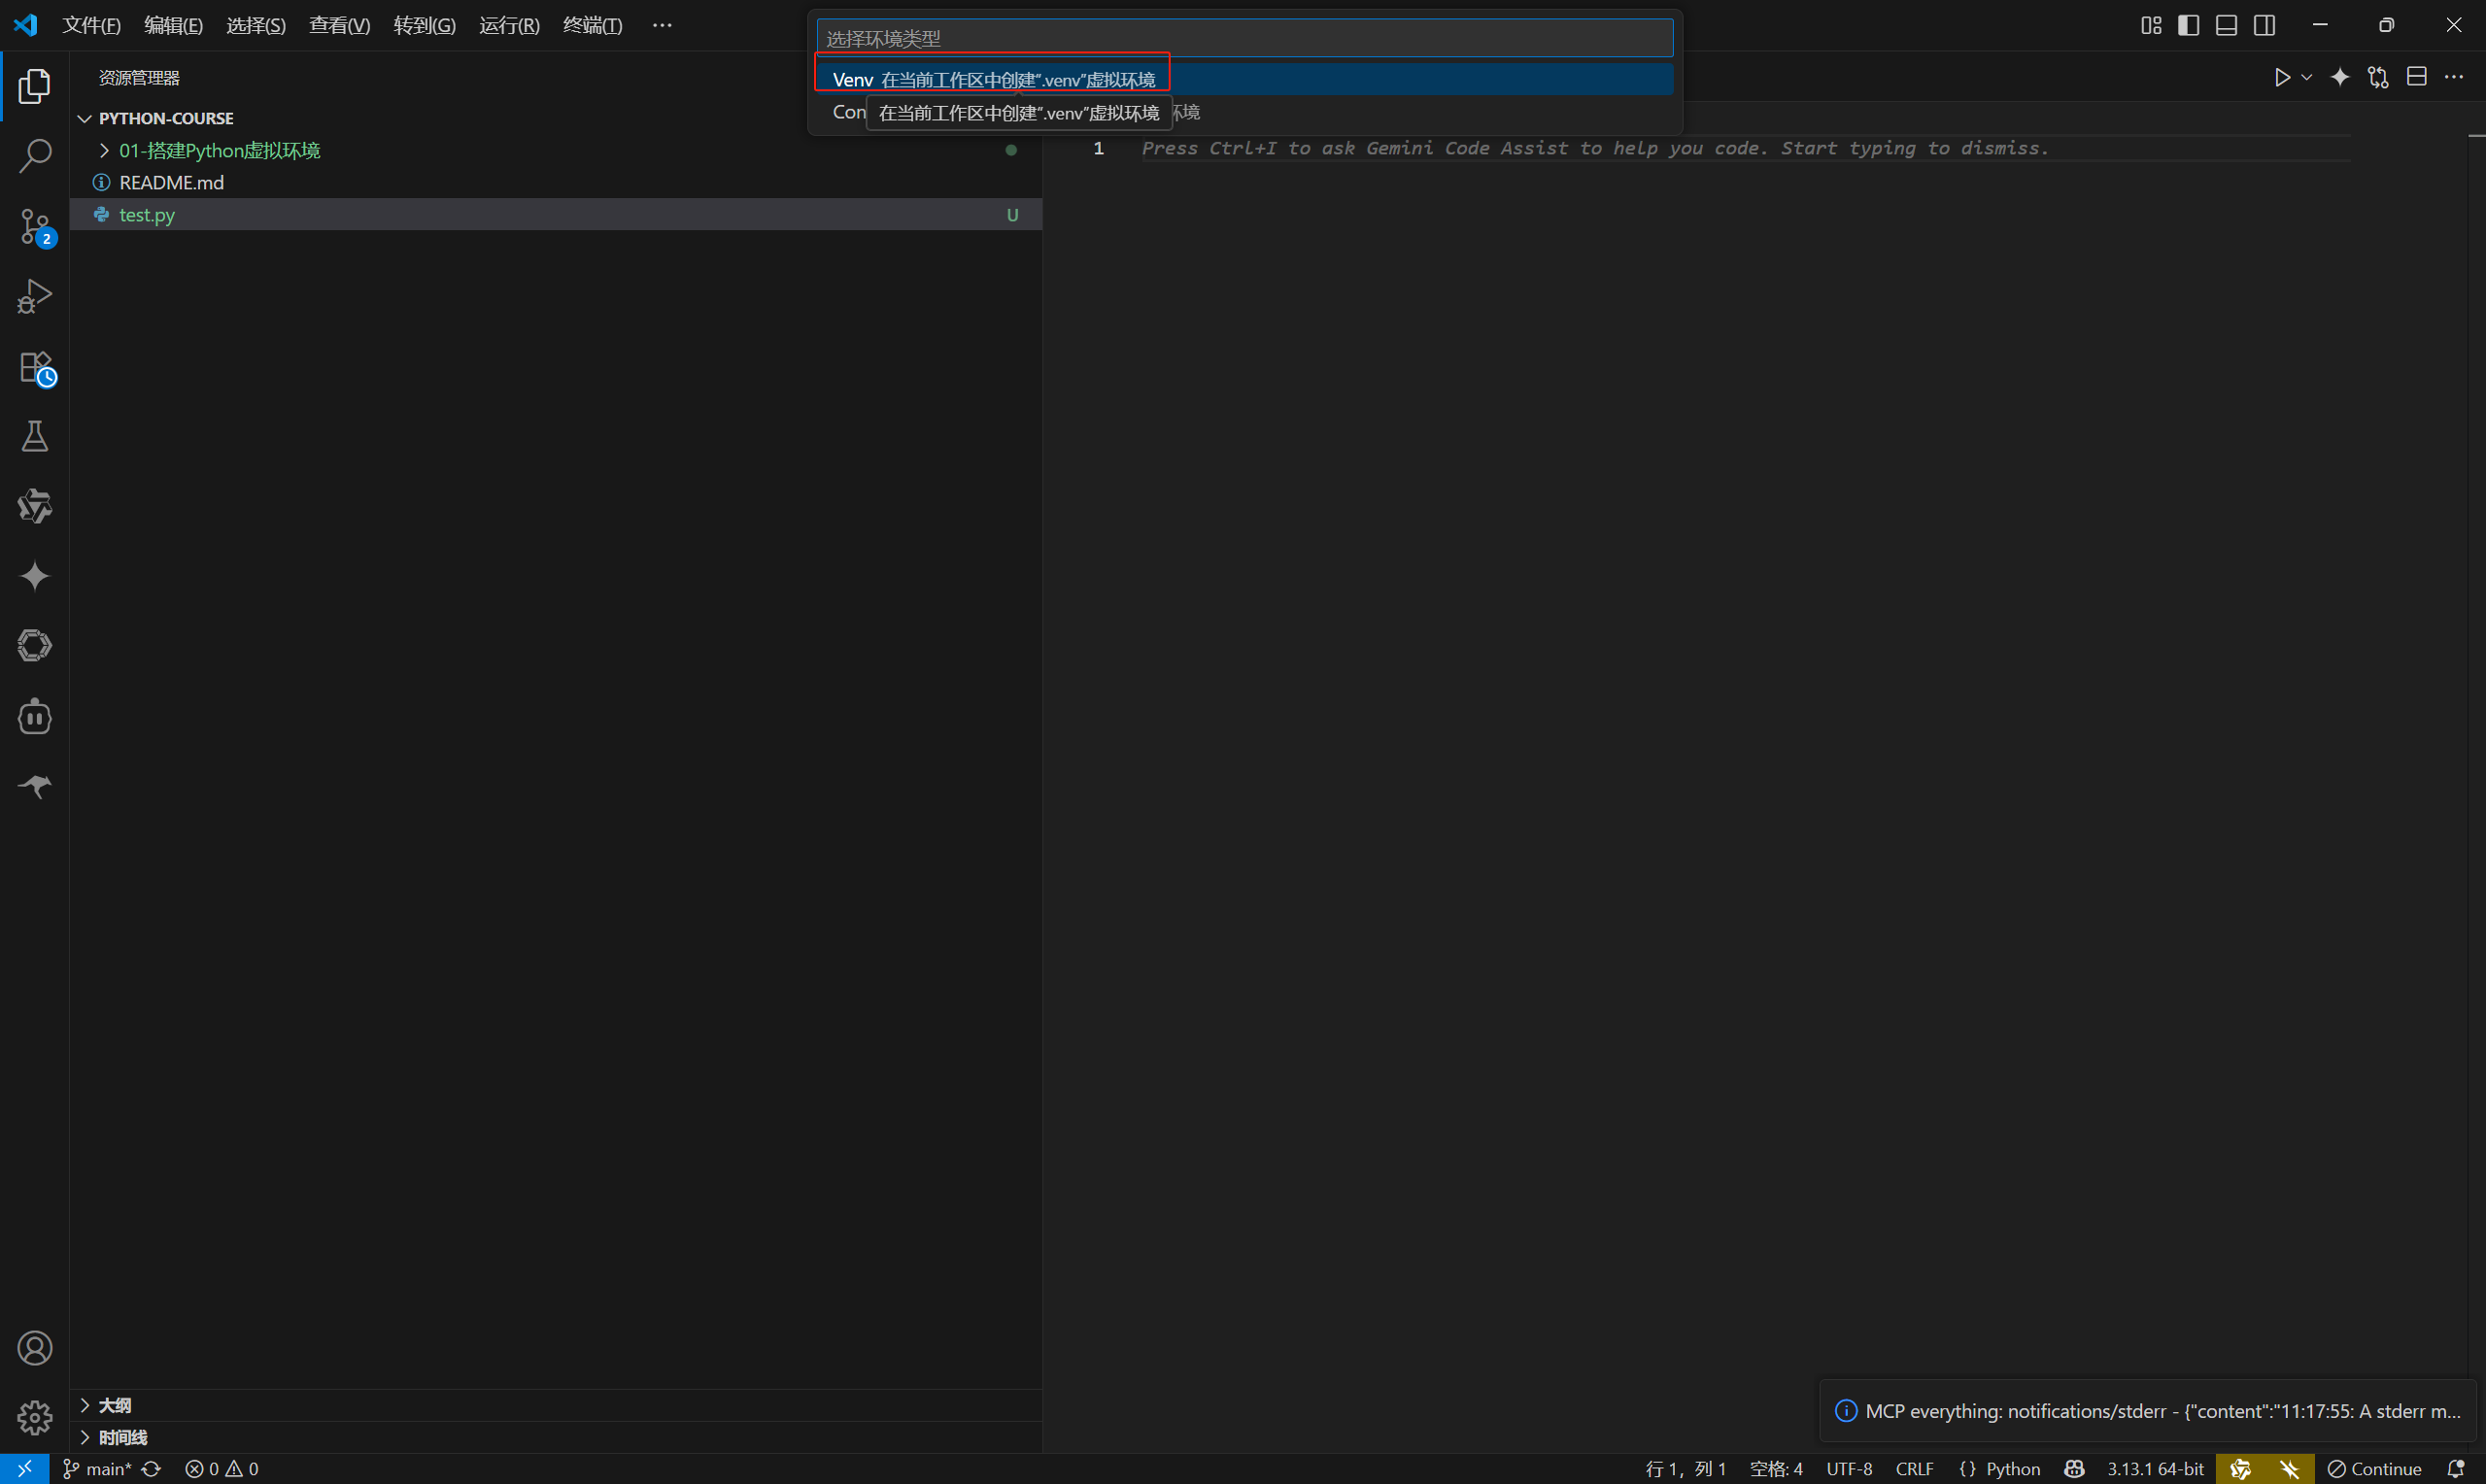Open Run and Debug view
Image resolution: width=2486 pixels, height=1484 pixels.
coord(35,297)
